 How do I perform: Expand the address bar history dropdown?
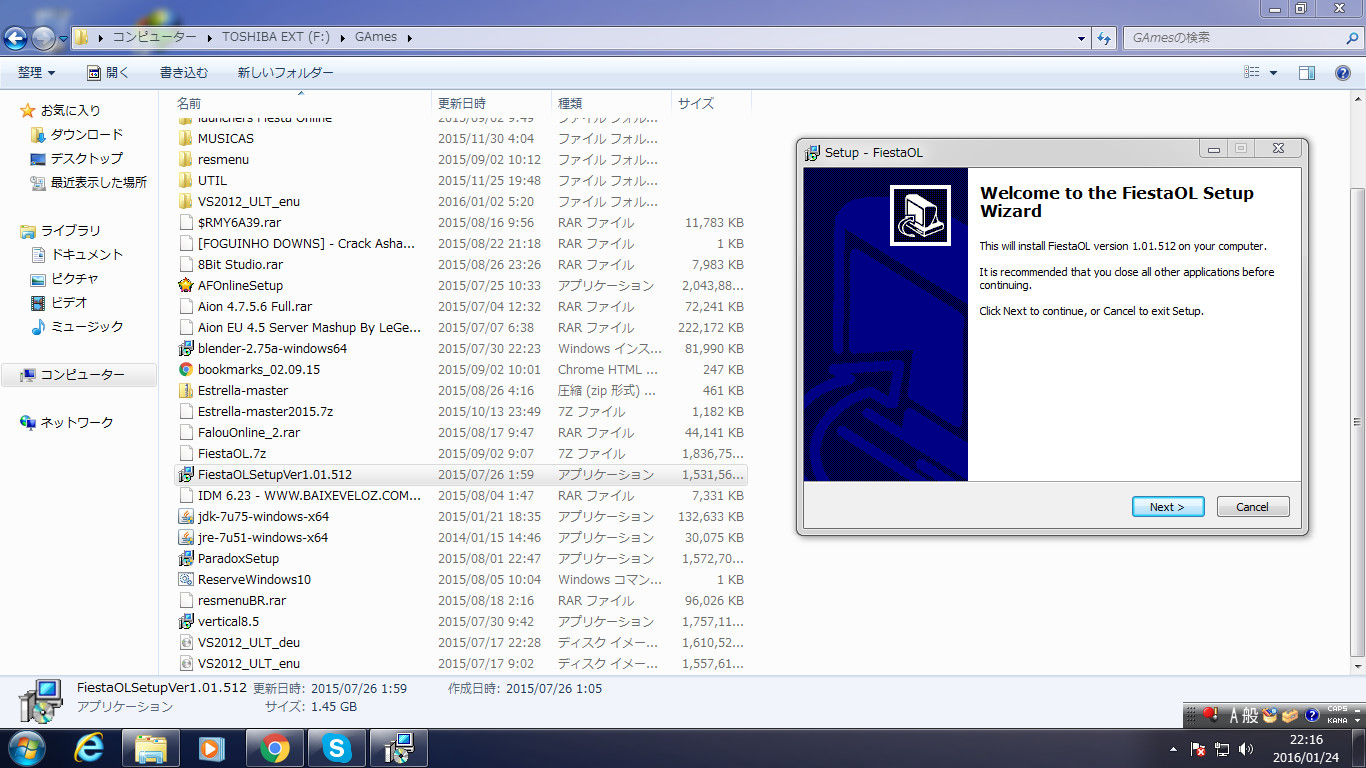1082,38
